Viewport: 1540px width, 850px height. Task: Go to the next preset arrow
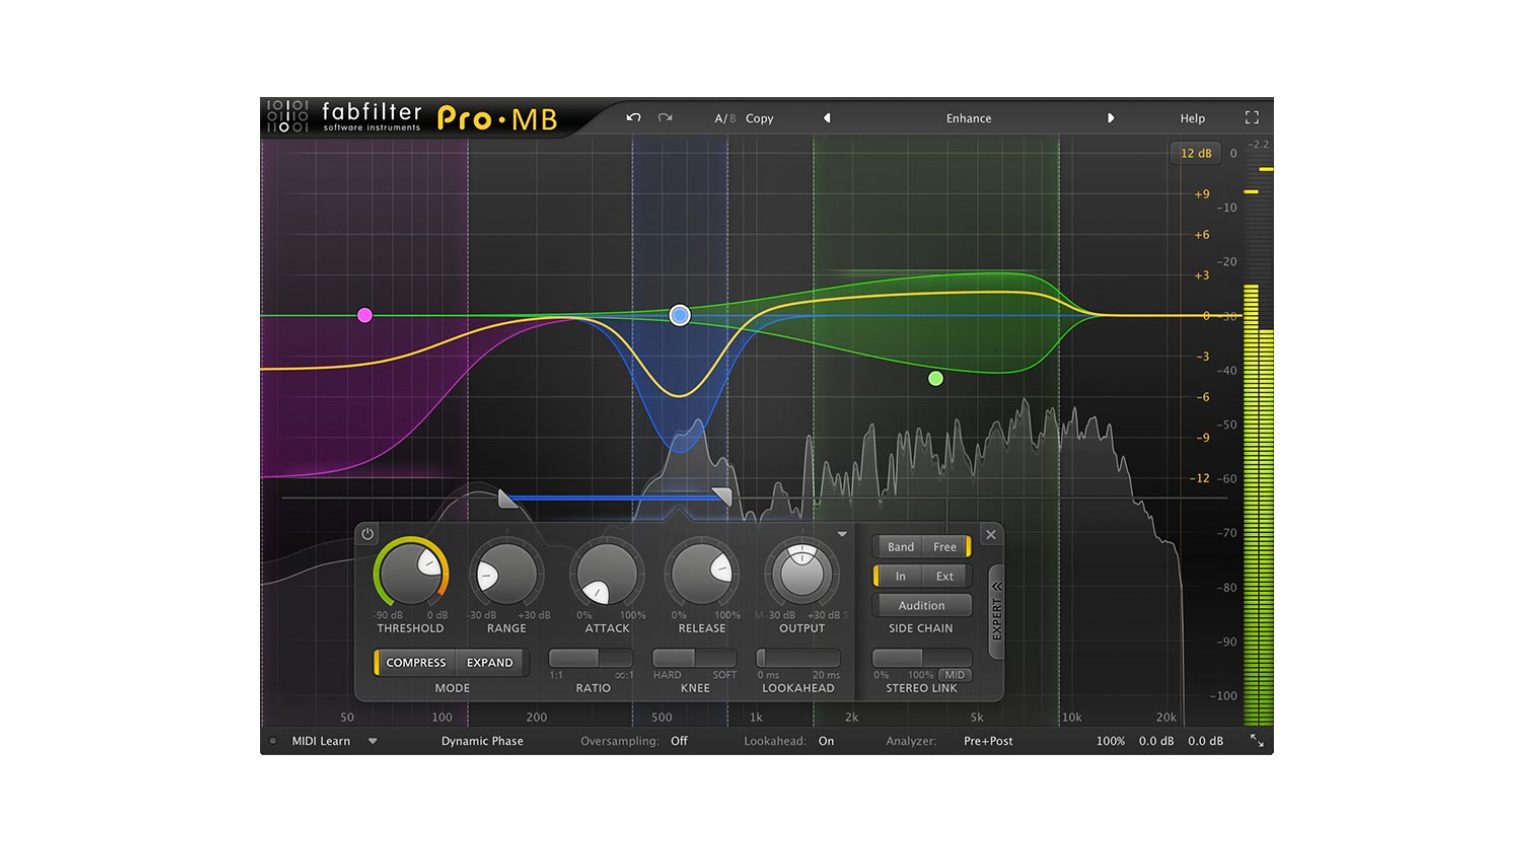pos(1110,118)
